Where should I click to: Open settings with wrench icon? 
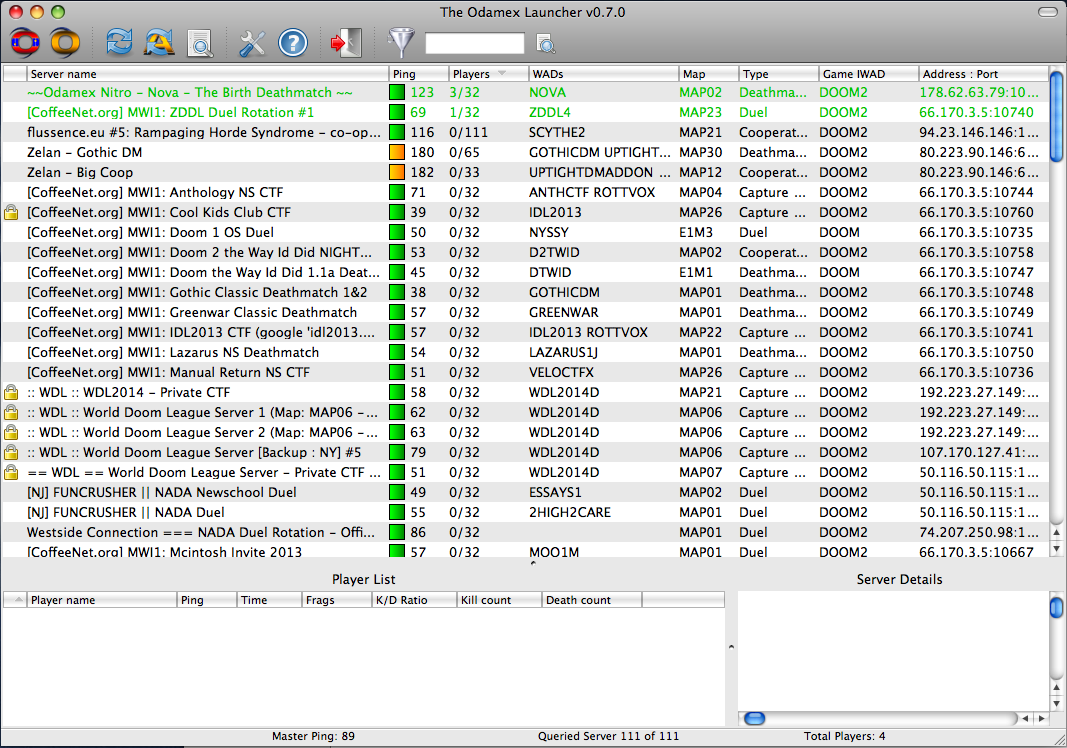point(252,42)
